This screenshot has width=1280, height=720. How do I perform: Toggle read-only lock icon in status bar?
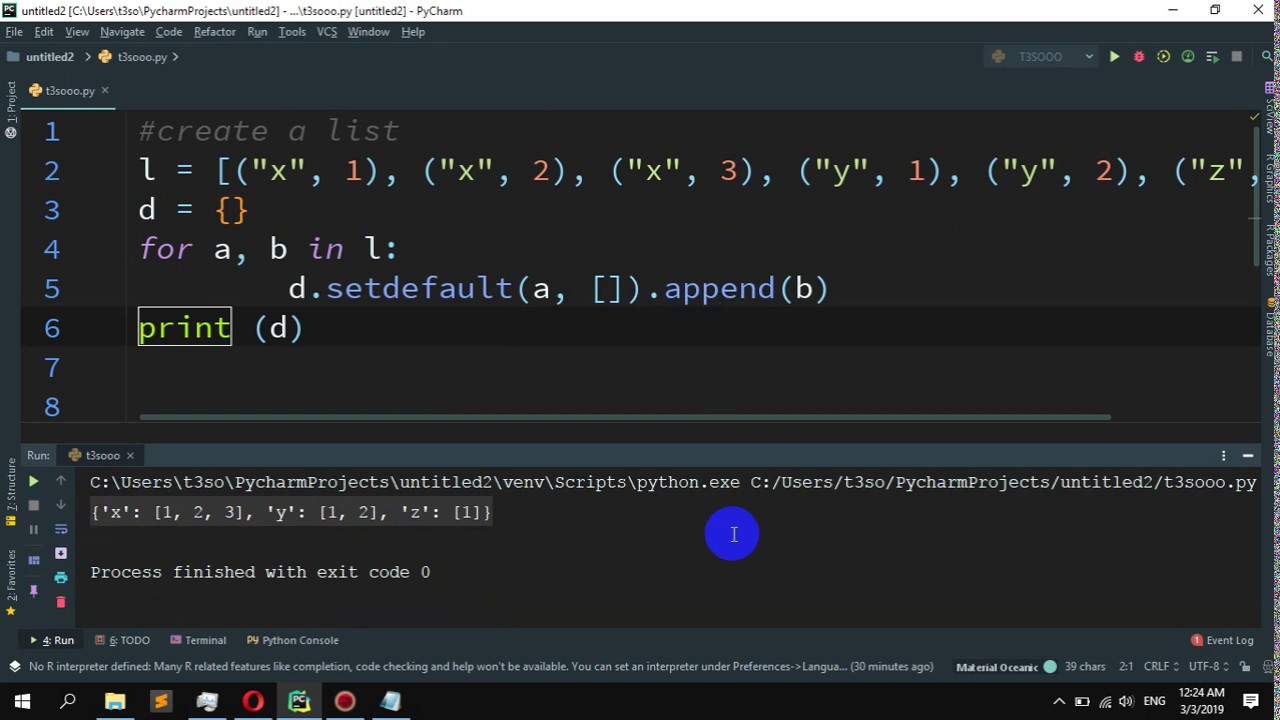click(1245, 667)
